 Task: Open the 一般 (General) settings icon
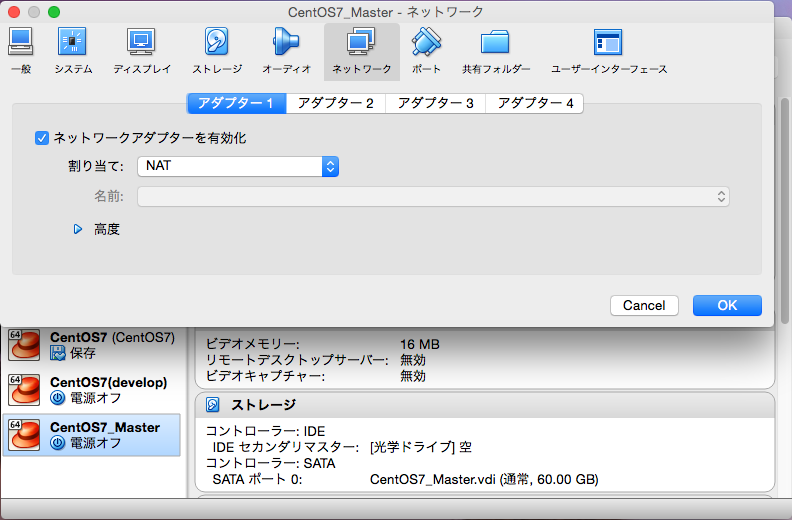21,51
